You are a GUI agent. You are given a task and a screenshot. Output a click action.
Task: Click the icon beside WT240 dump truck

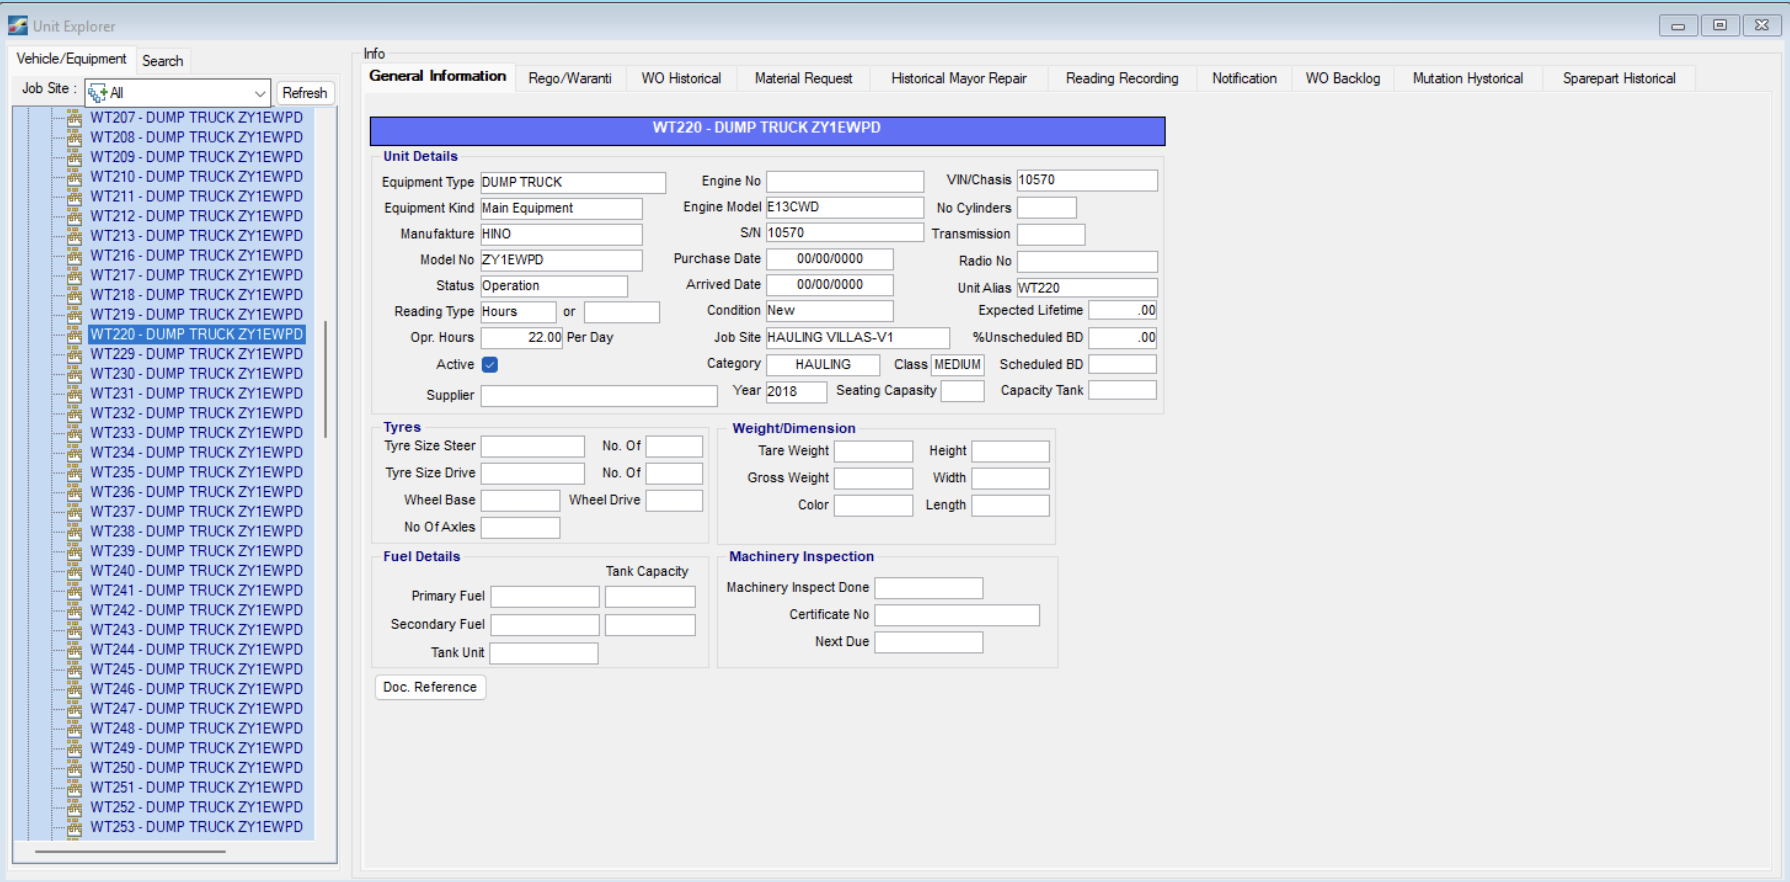tap(74, 571)
